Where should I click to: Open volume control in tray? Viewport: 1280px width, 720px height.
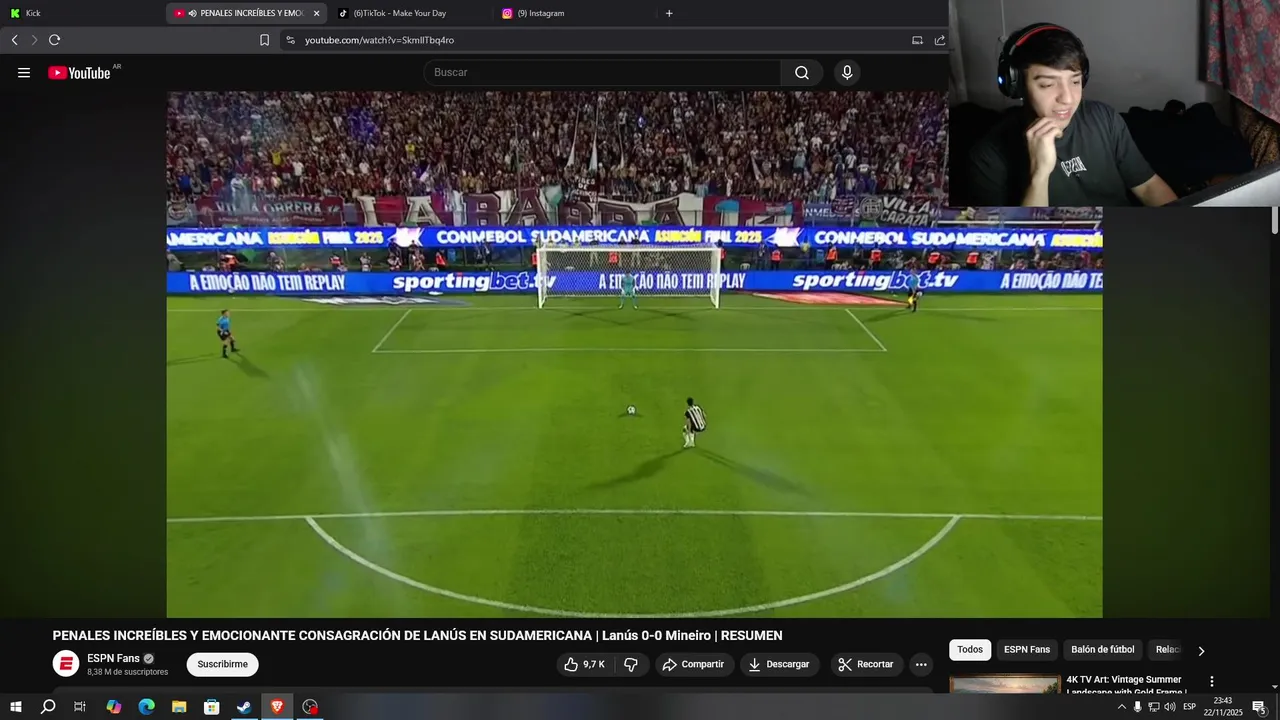[x=1170, y=707]
